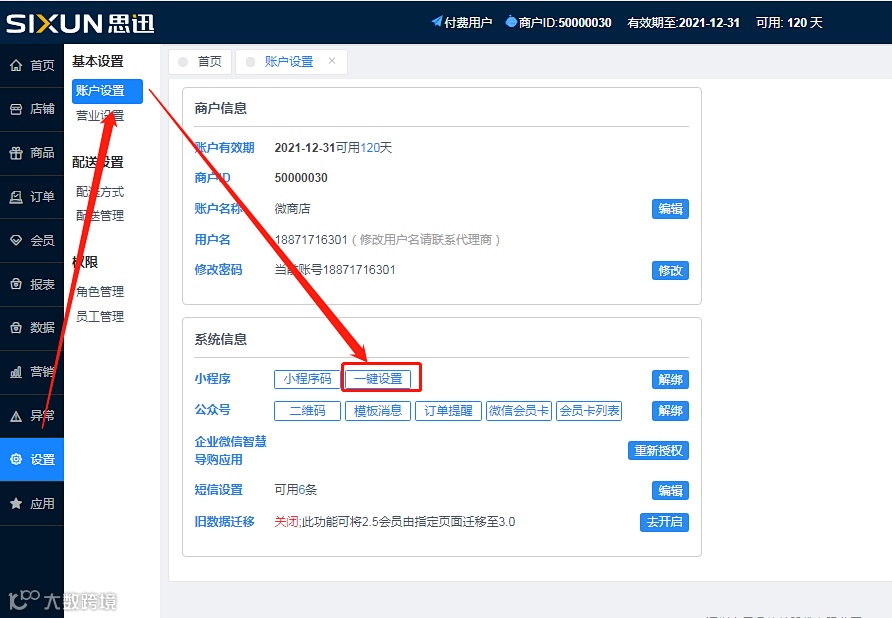Open the 应用 apps icon in sidebar
Image resolution: width=892 pixels, height=618 pixels.
[x=32, y=503]
